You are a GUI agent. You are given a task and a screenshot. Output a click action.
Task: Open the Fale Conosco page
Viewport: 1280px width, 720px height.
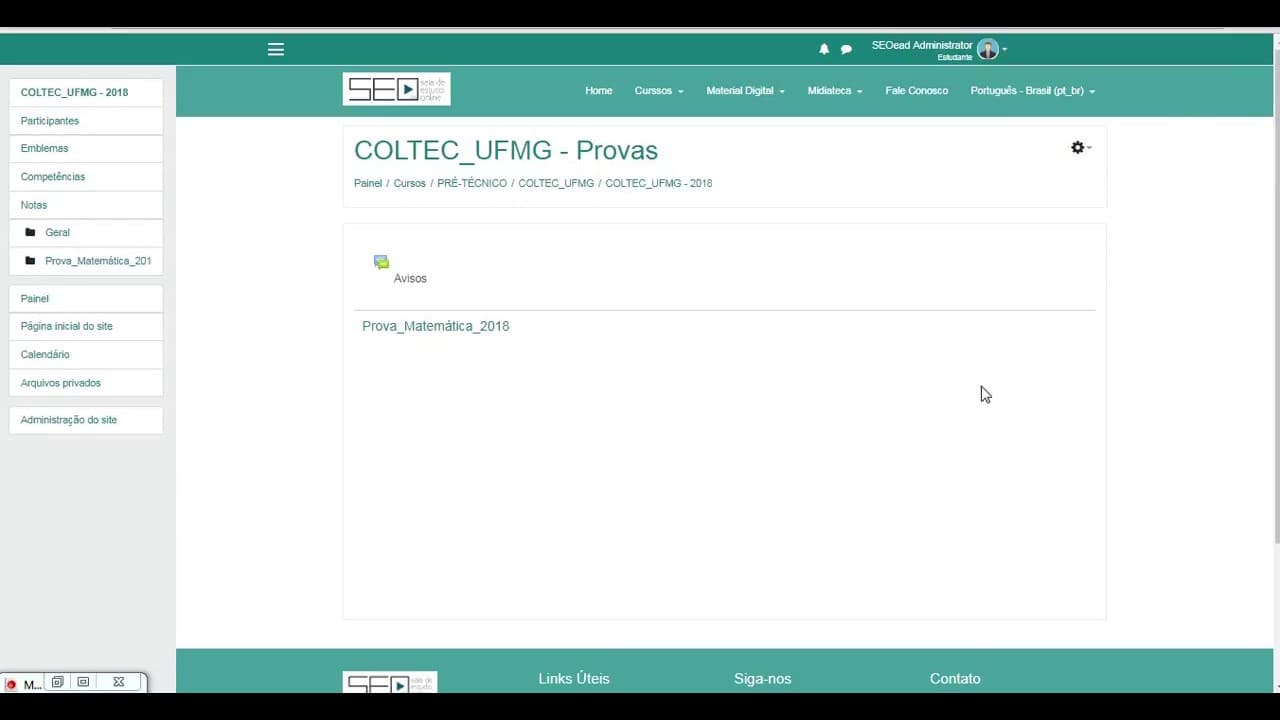click(916, 91)
